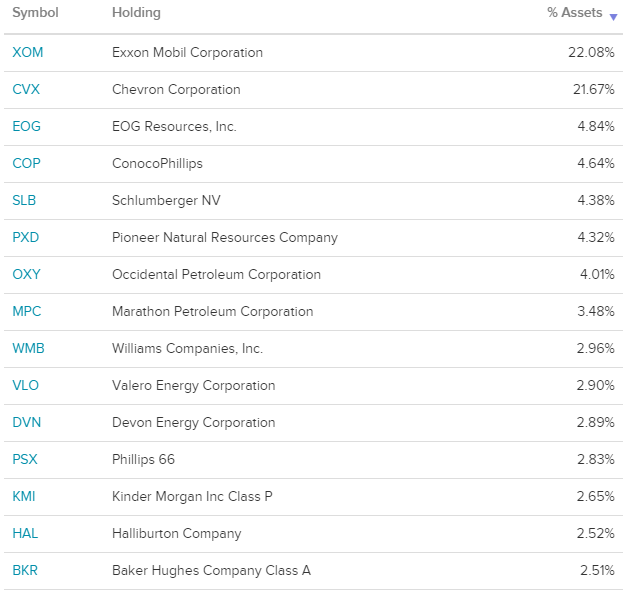
Task: Open the BKR ticker link
Action: pyautogui.click(x=25, y=570)
